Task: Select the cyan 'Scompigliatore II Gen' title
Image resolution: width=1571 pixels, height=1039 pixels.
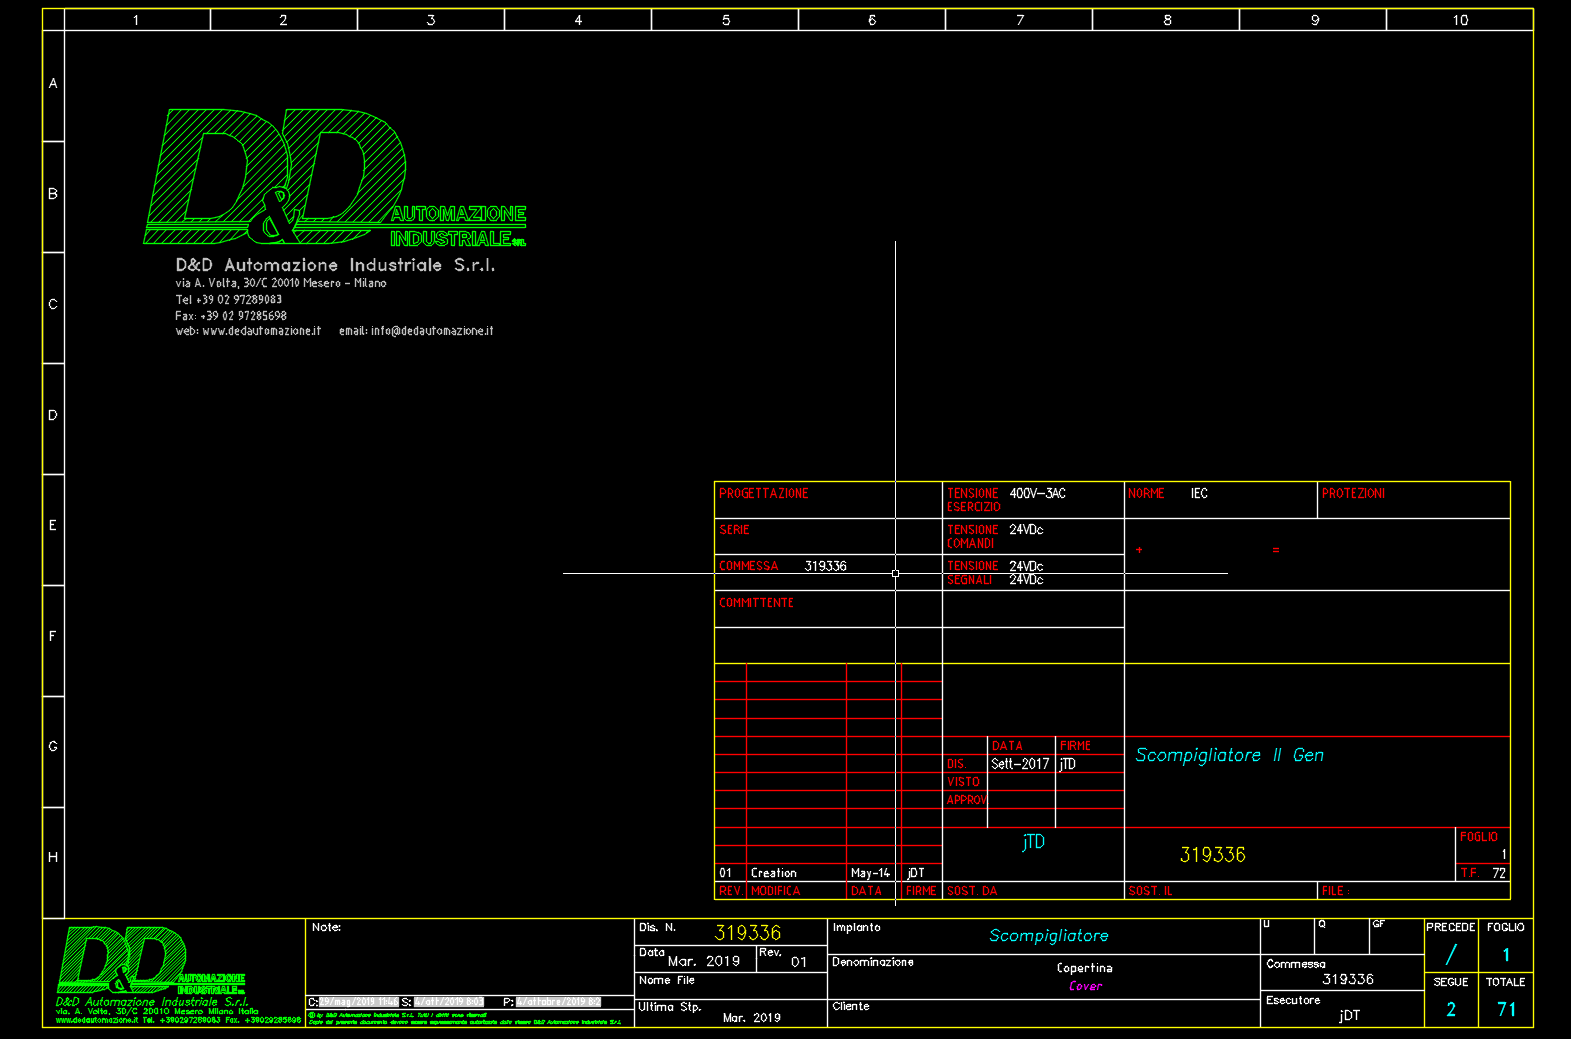Action: tap(1229, 755)
